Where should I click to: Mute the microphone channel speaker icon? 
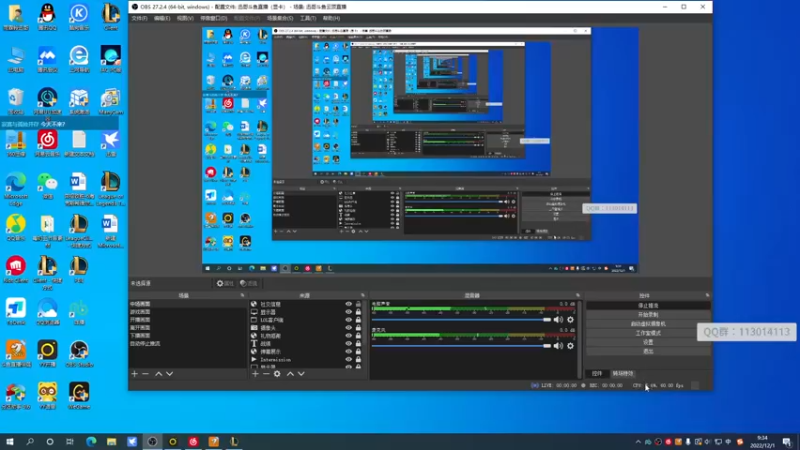(x=558, y=346)
